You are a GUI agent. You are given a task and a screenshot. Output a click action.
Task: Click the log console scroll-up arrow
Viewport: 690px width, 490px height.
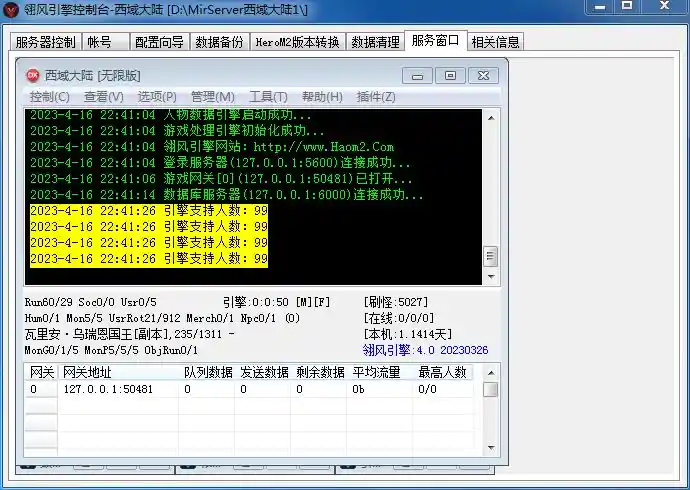pyautogui.click(x=491, y=118)
